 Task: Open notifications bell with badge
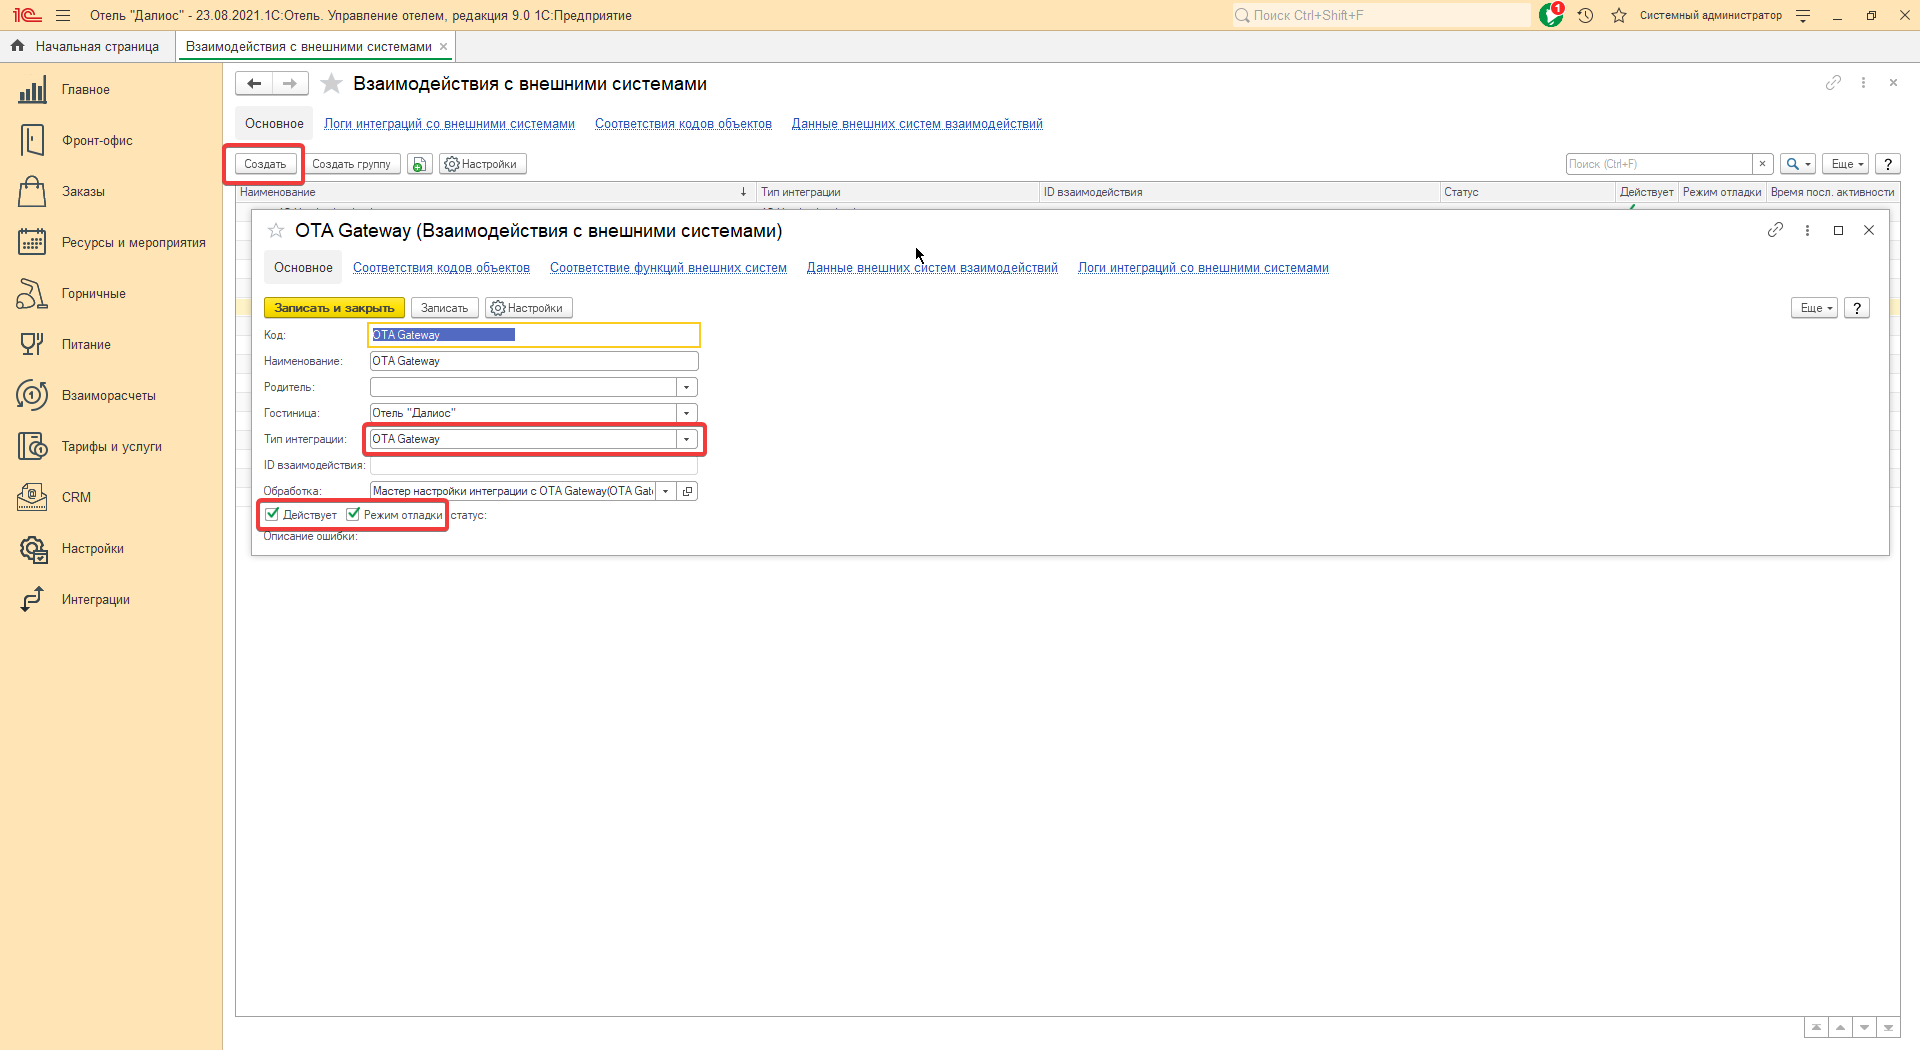(1551, 15)
